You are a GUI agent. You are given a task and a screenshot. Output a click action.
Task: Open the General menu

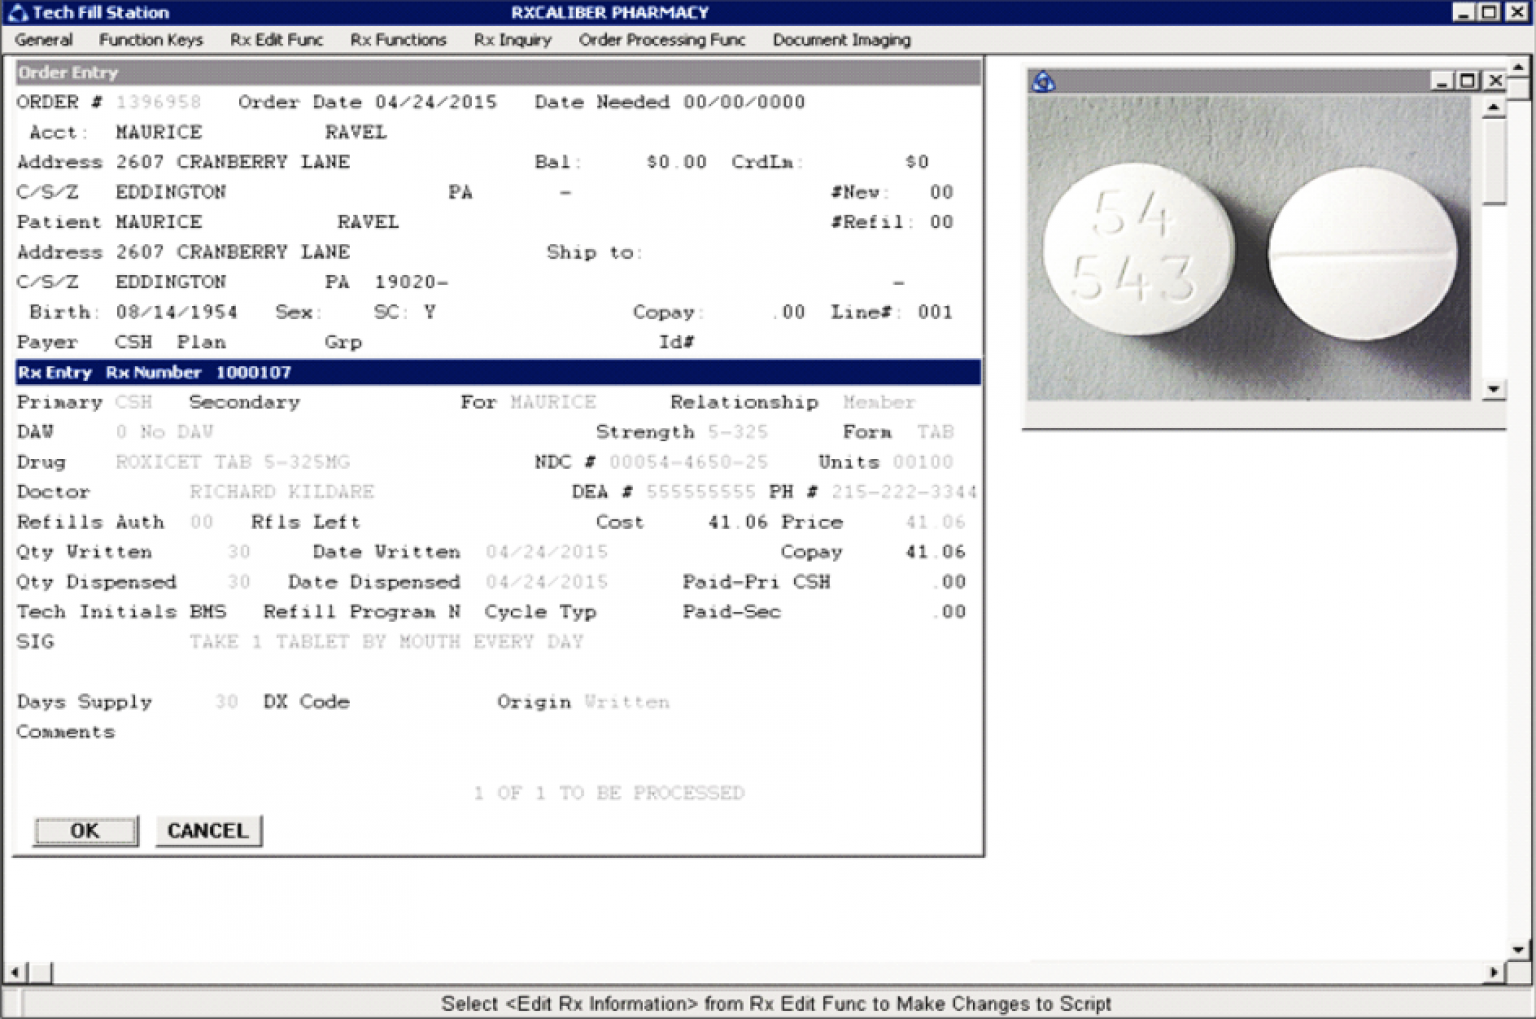point(44,40)
